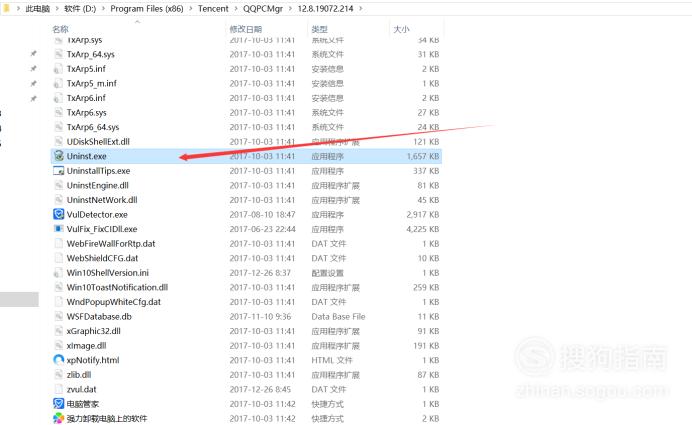Navigate to 软件 (D:) in breadcrumb
This screenshot has height=425, width=692.
click(80, 9)
